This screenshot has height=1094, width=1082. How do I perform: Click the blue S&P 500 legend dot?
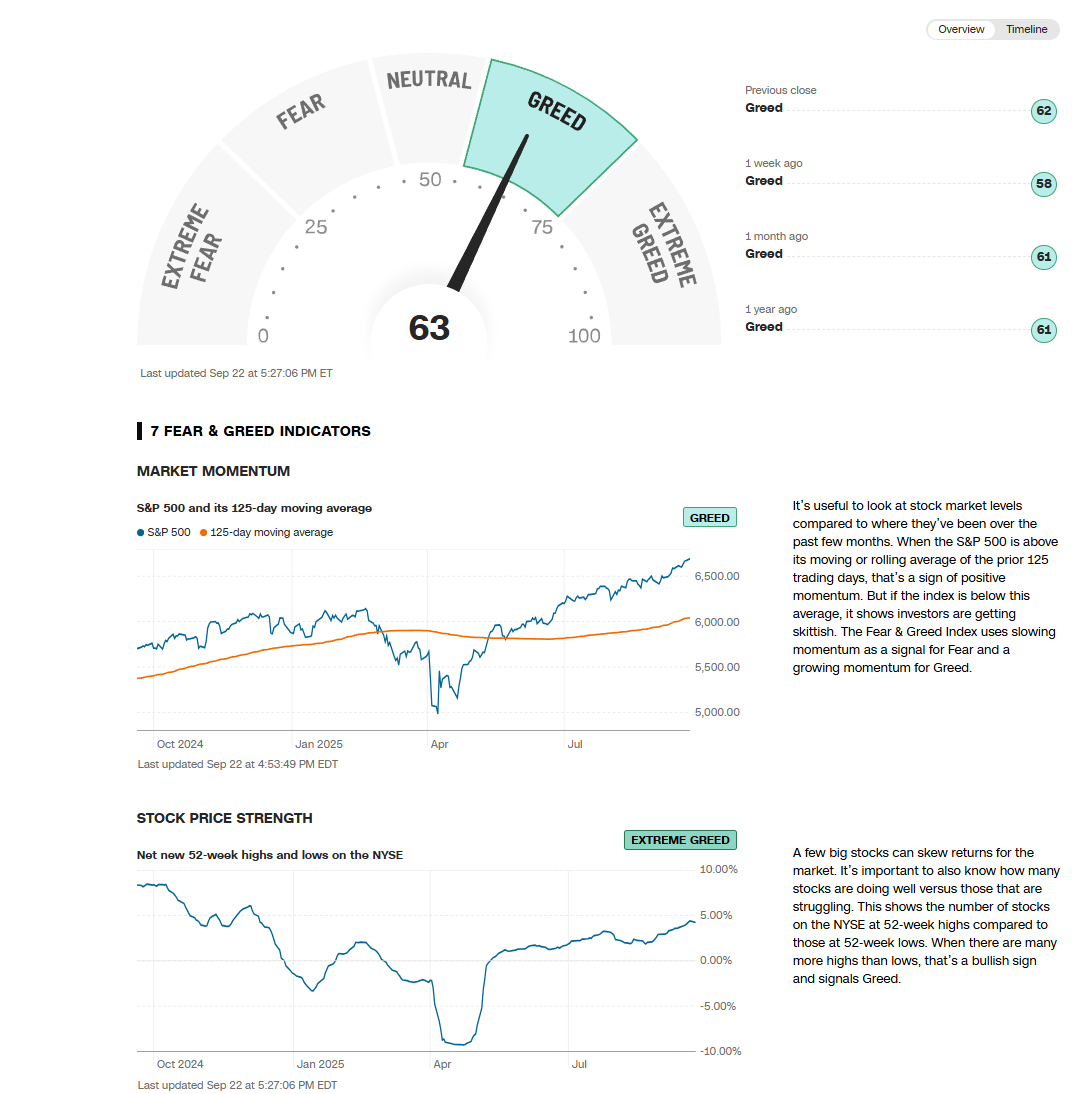[x=141, y=533]
